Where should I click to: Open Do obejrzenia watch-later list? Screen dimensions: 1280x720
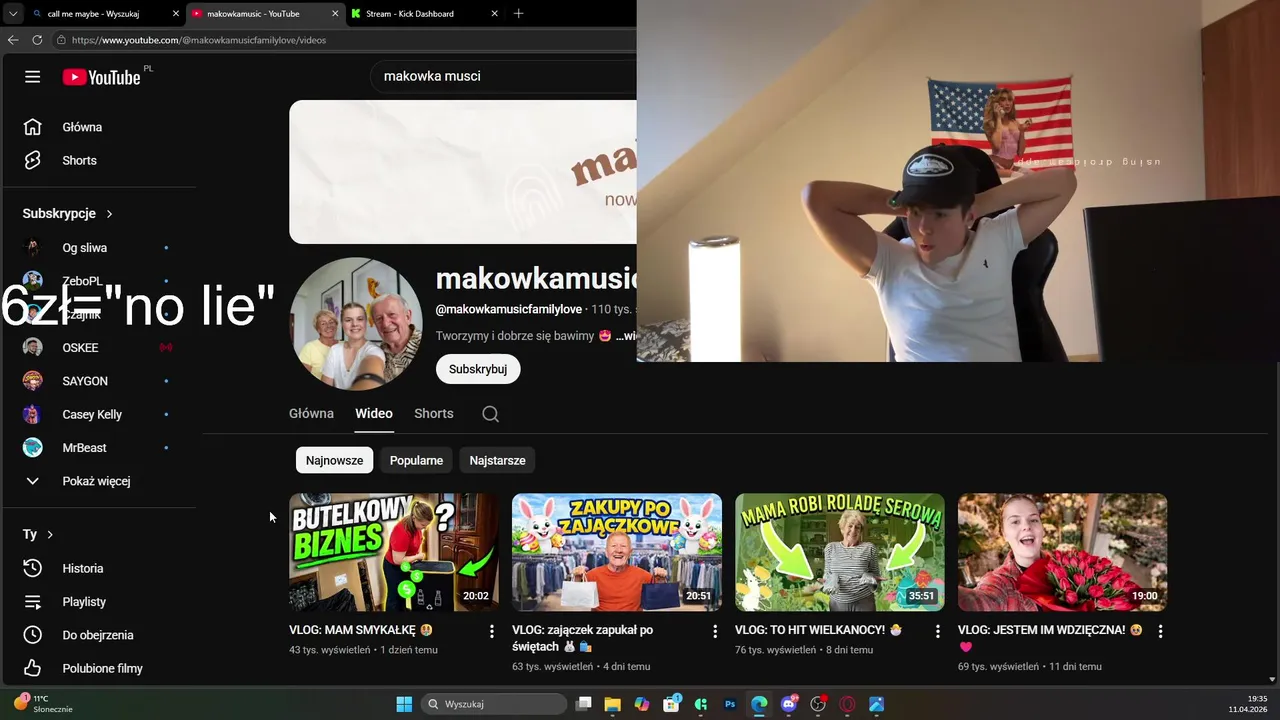[97, 635]
